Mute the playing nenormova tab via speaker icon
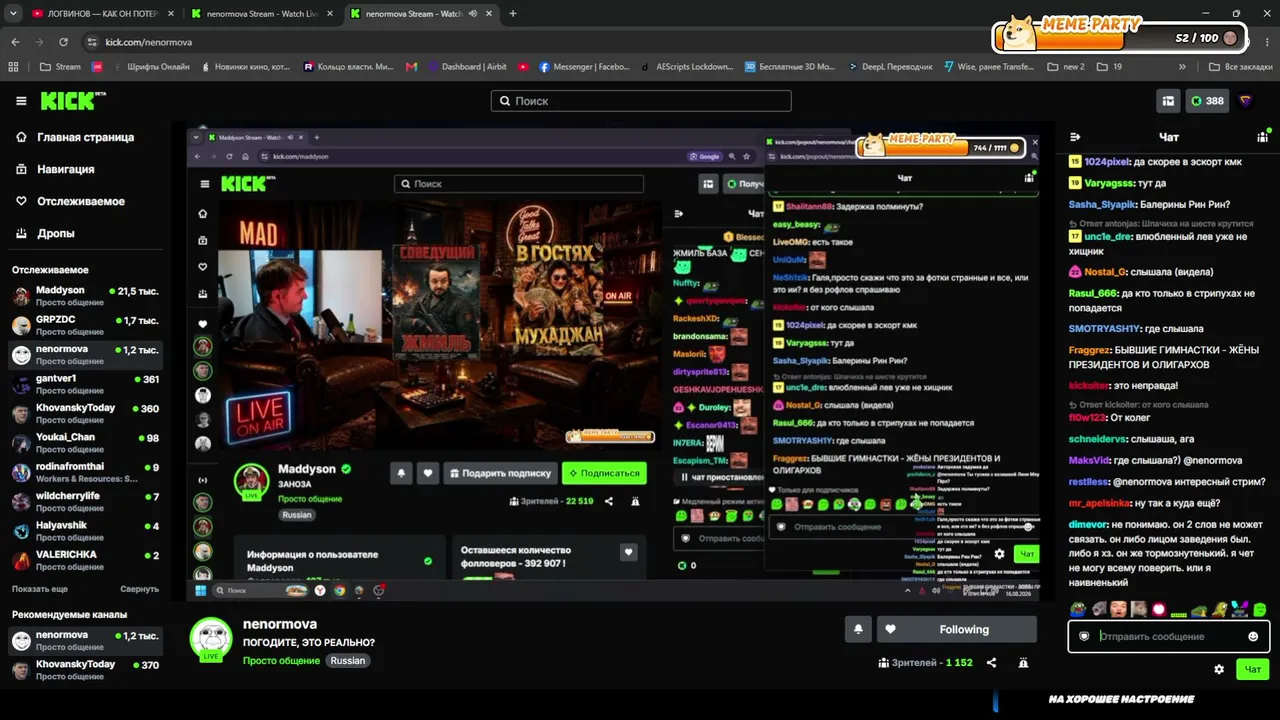 (x=473, y=14)
